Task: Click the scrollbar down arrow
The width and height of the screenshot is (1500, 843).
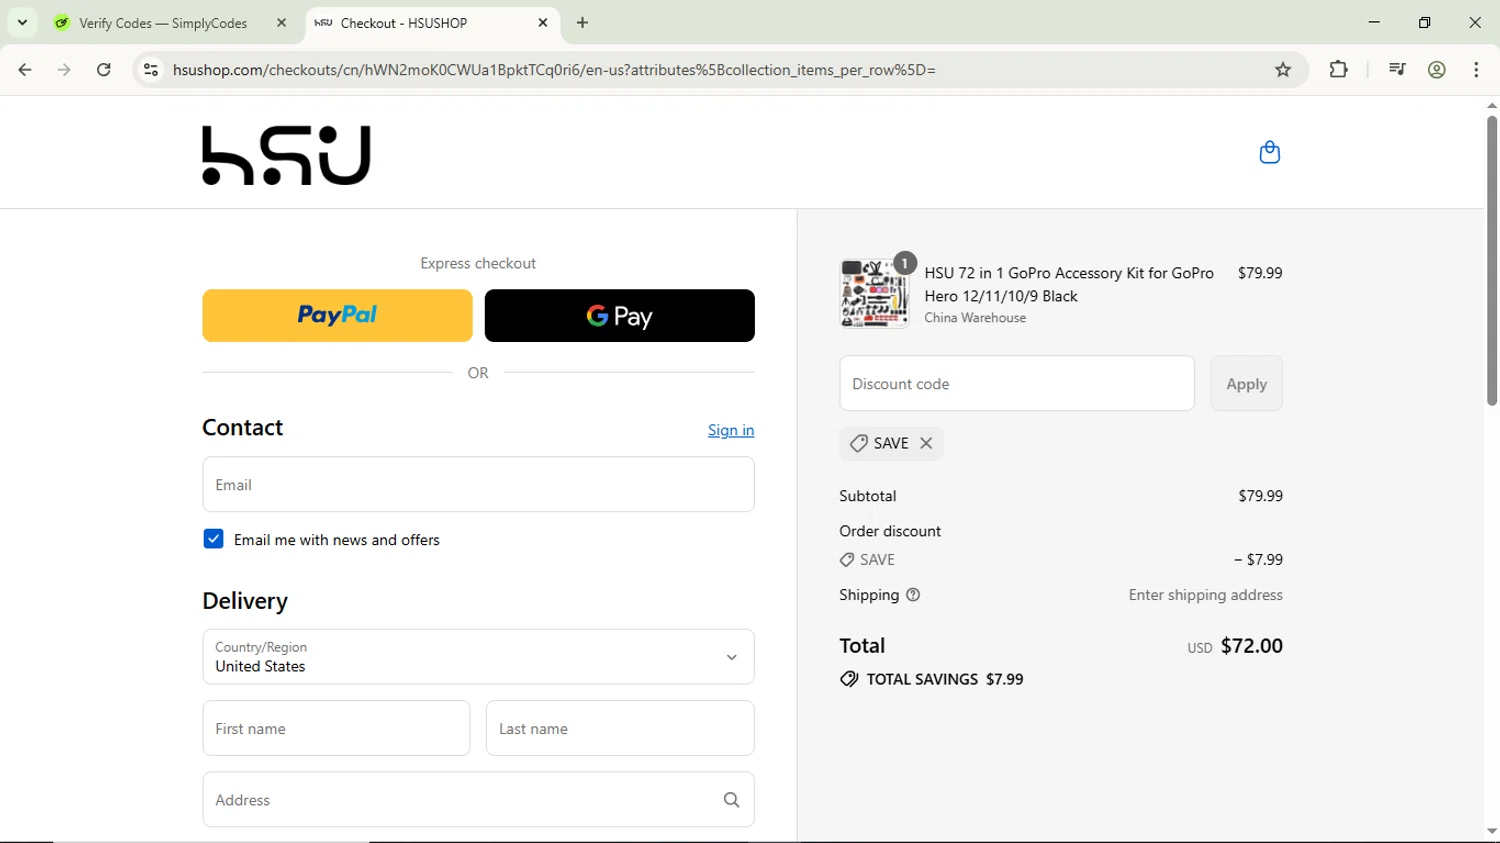Action: [1491, 832]
